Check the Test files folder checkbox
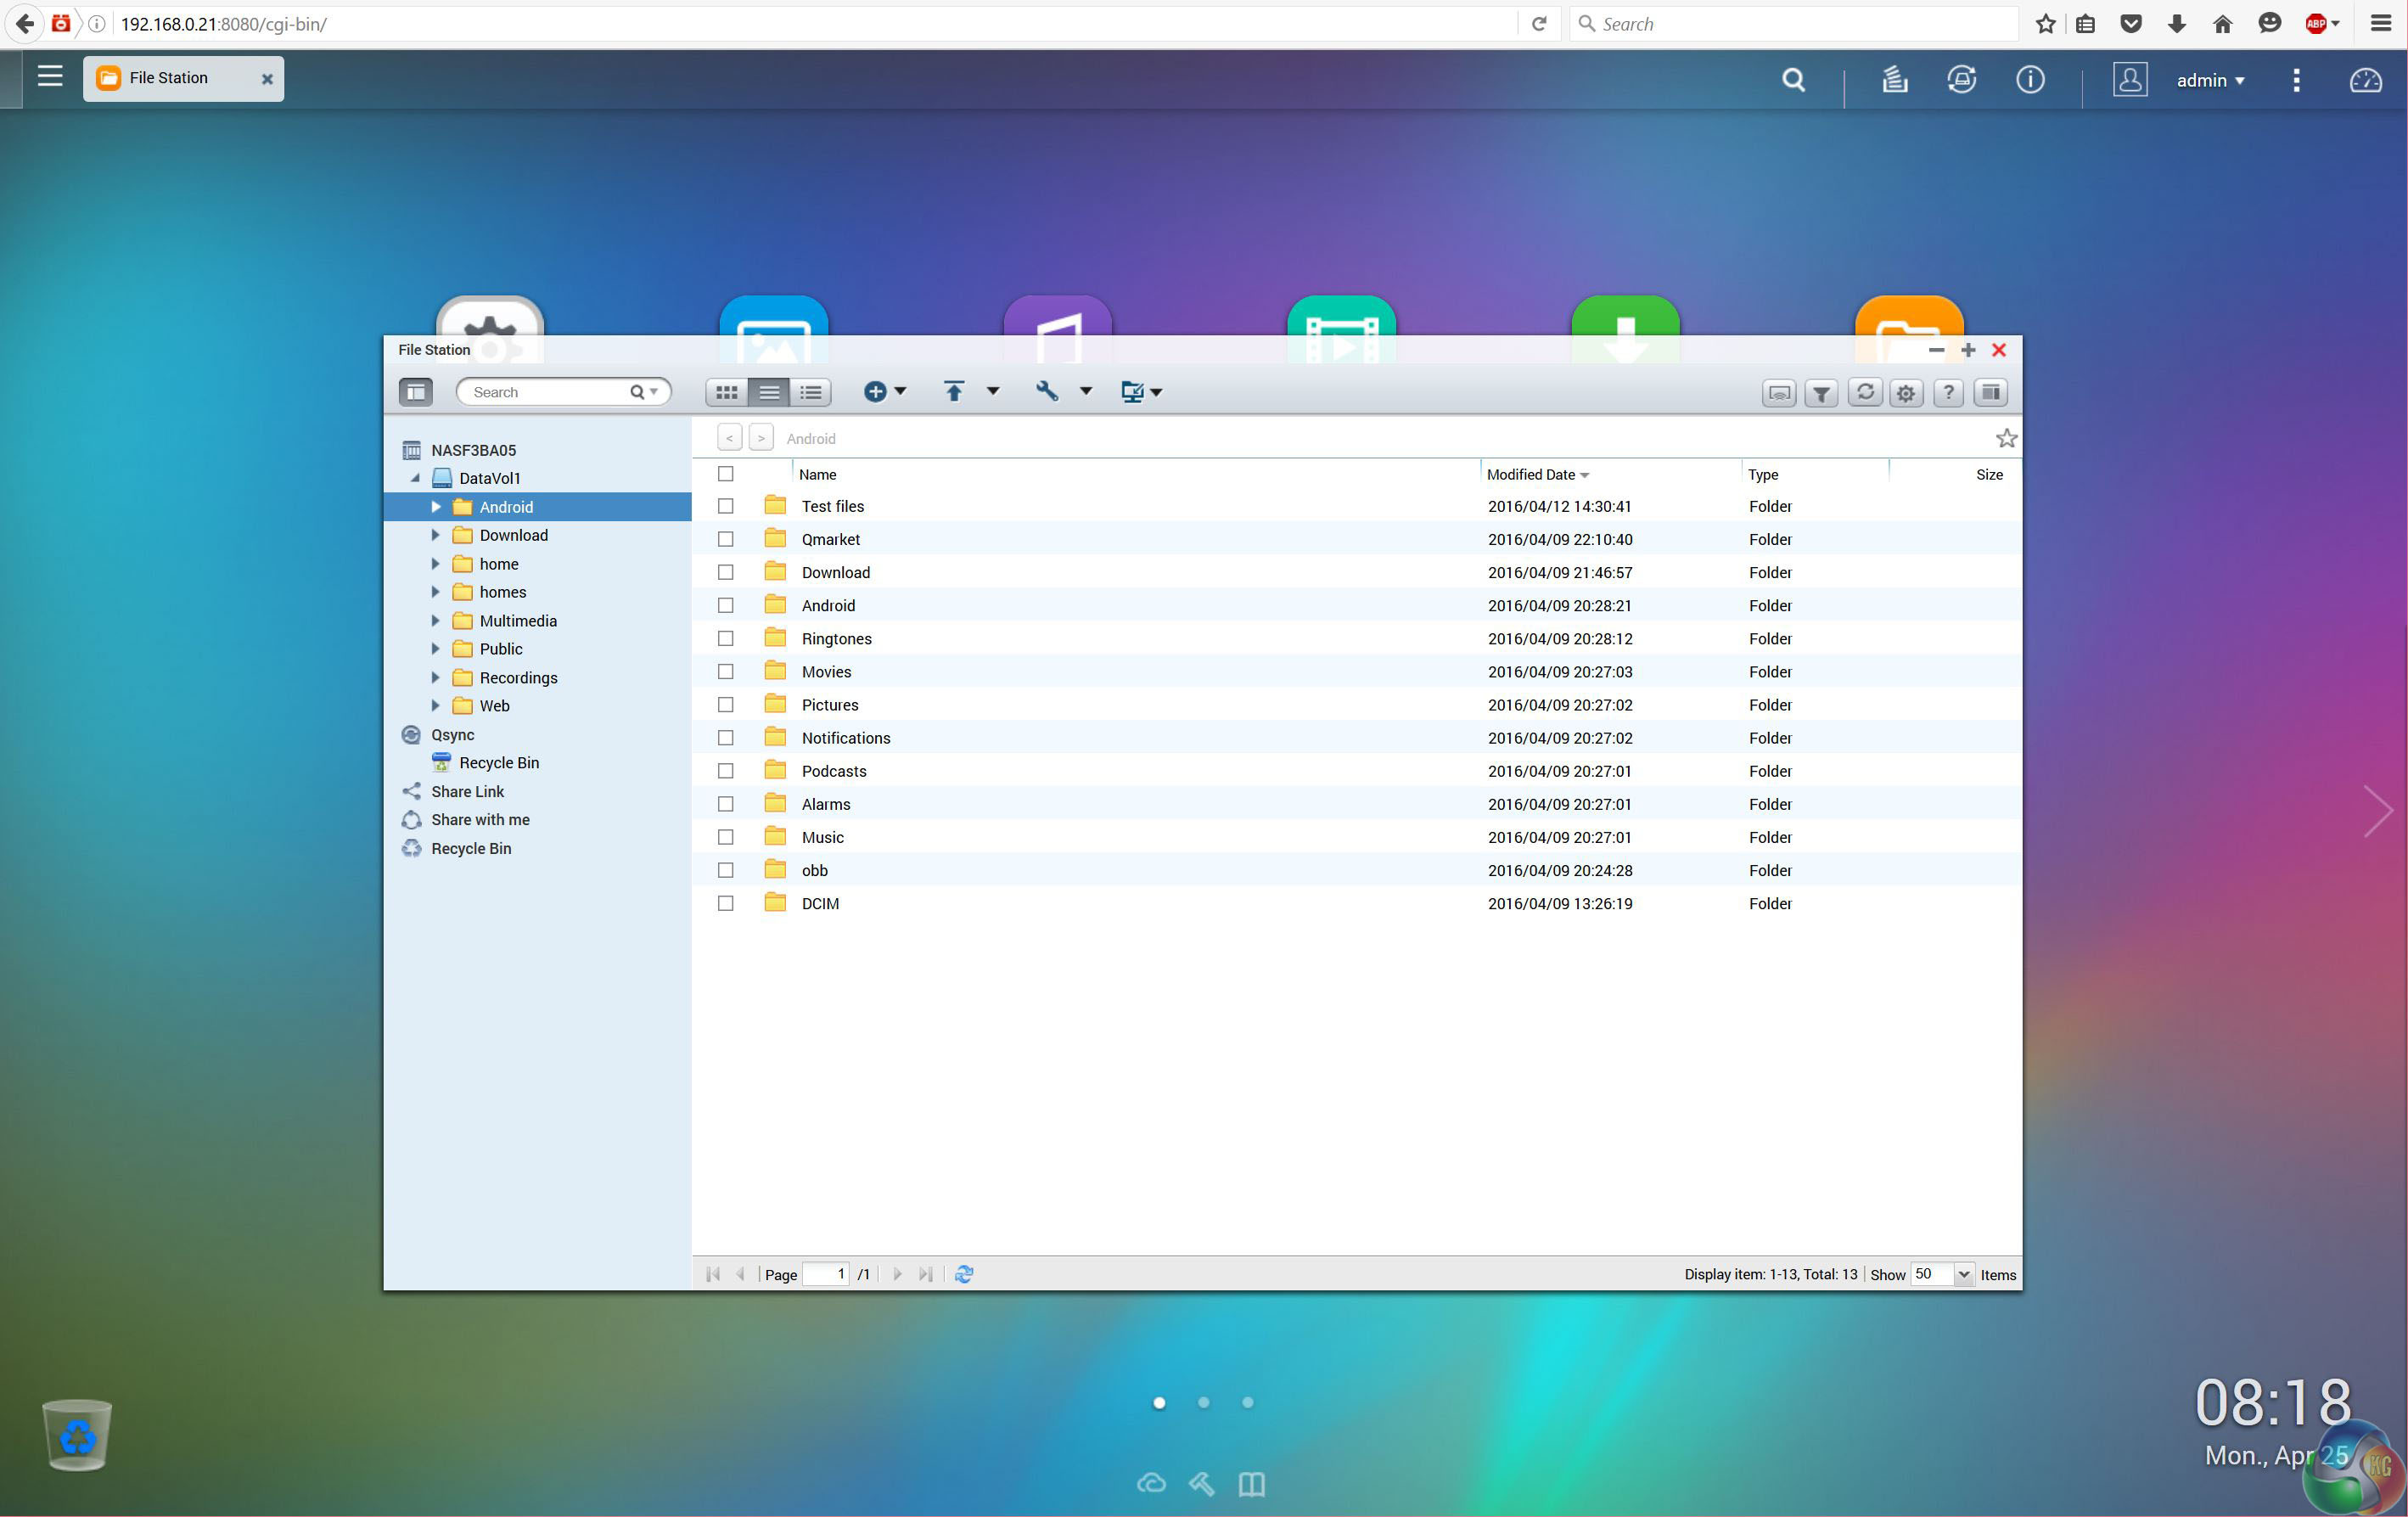 (725, 506)
